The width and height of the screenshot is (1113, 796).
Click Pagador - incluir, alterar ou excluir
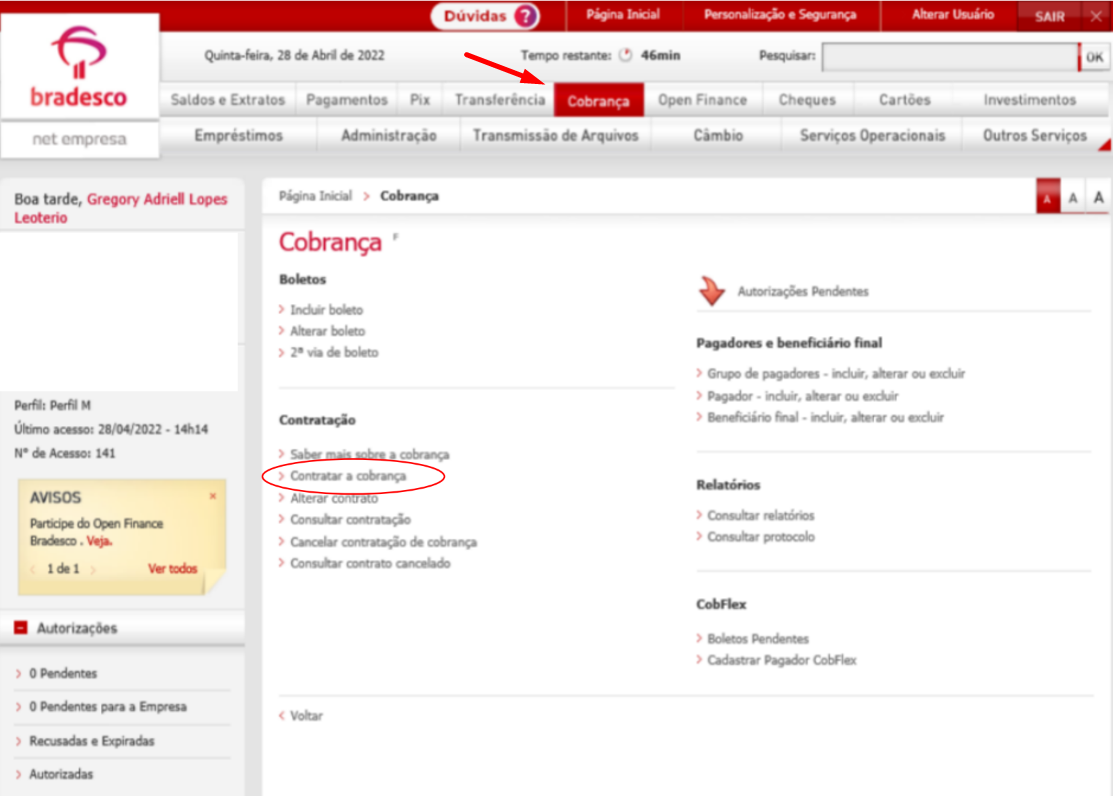pyautogui.click(x=803, y=396)
